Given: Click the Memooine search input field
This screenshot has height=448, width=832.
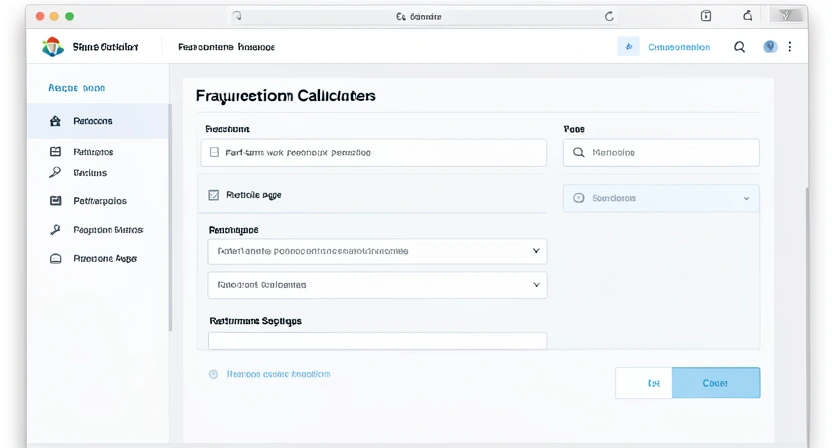Looking at the screenshot, I should 661,152.
